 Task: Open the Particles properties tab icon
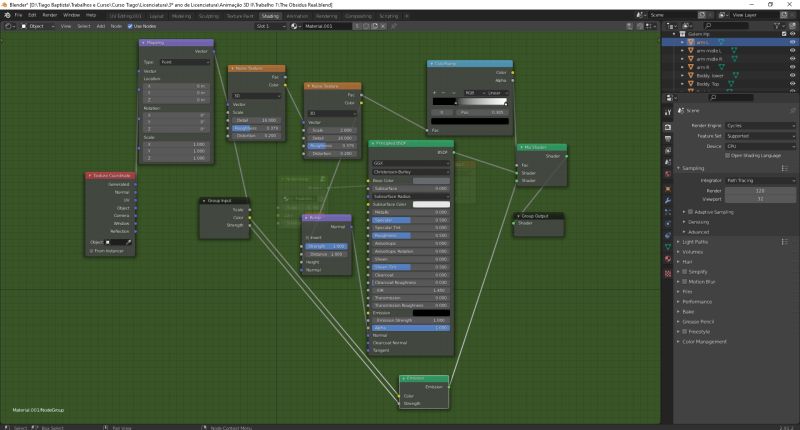click(668, 212)
